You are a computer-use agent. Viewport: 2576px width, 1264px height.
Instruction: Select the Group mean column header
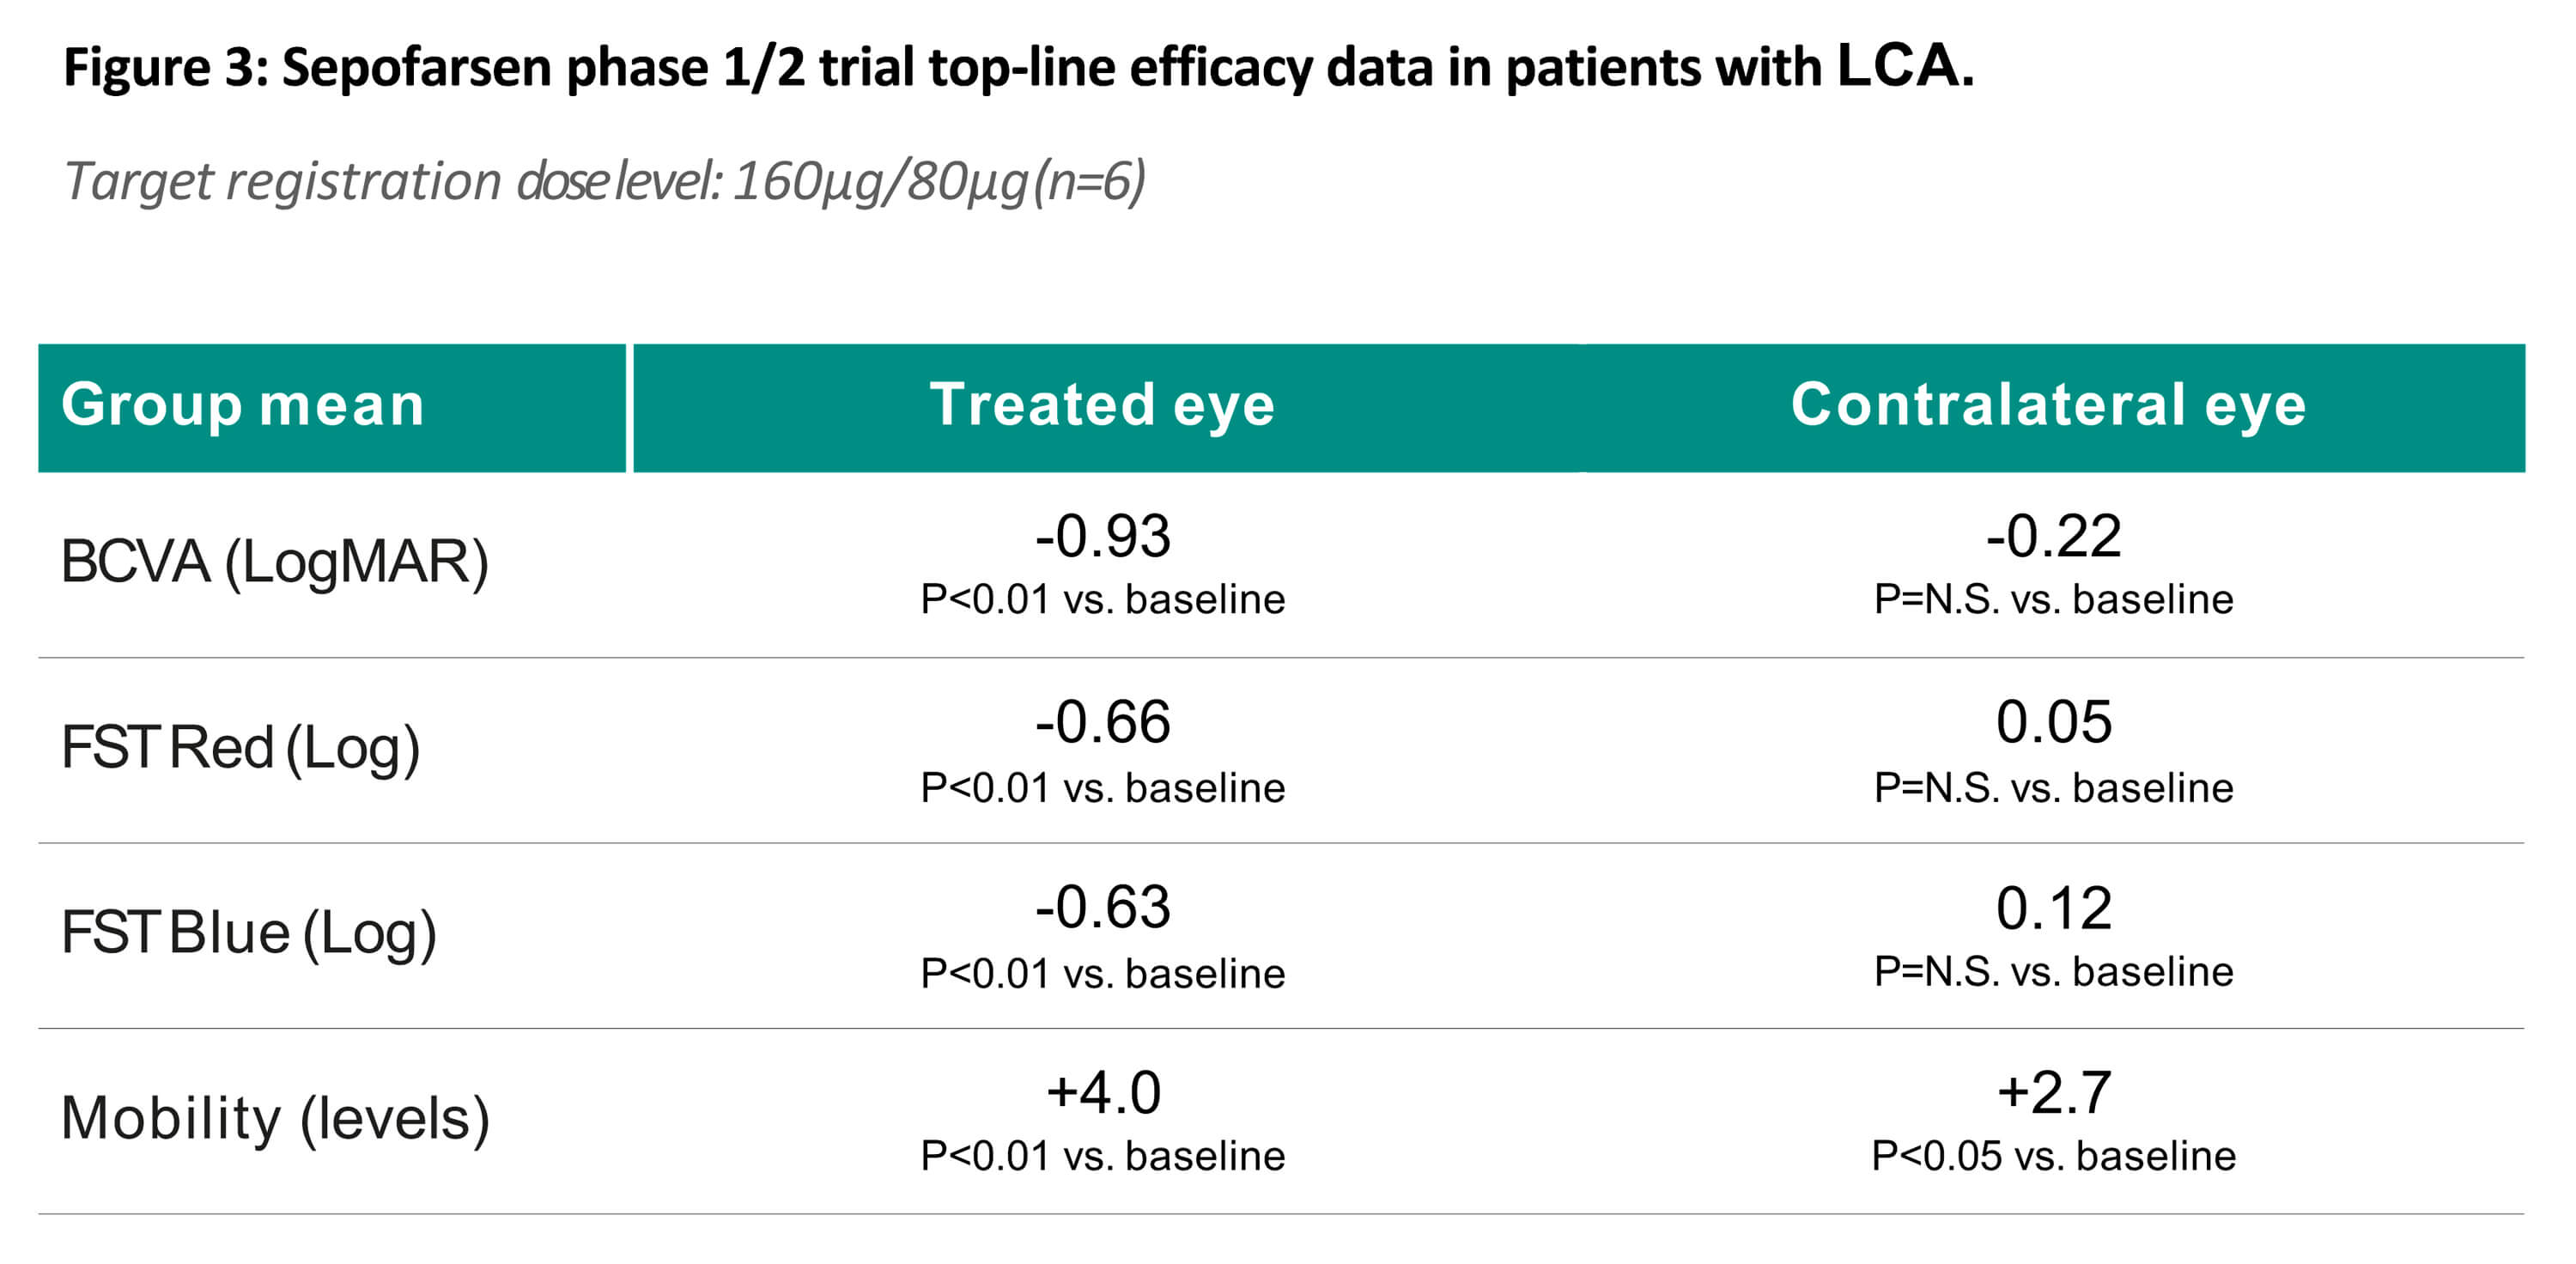(x=243, y=405)
